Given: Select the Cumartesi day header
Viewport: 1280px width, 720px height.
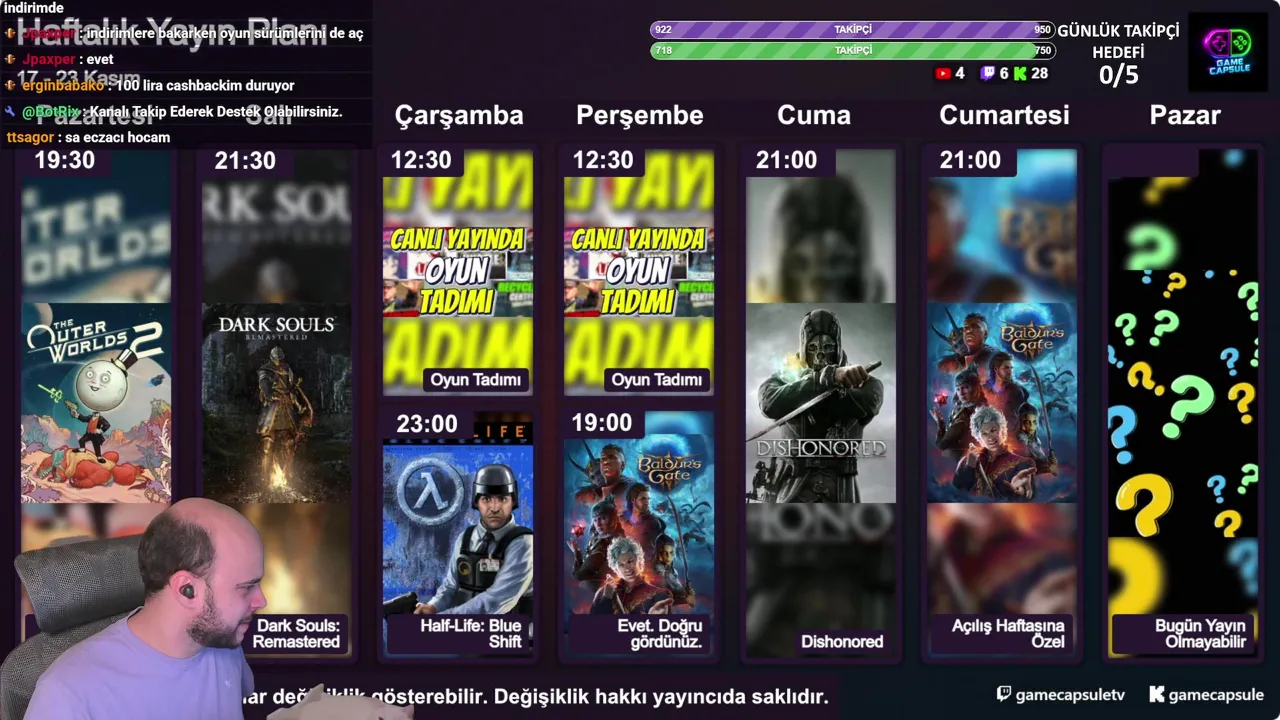Looking at the screenshot, I should point(1004,115).
